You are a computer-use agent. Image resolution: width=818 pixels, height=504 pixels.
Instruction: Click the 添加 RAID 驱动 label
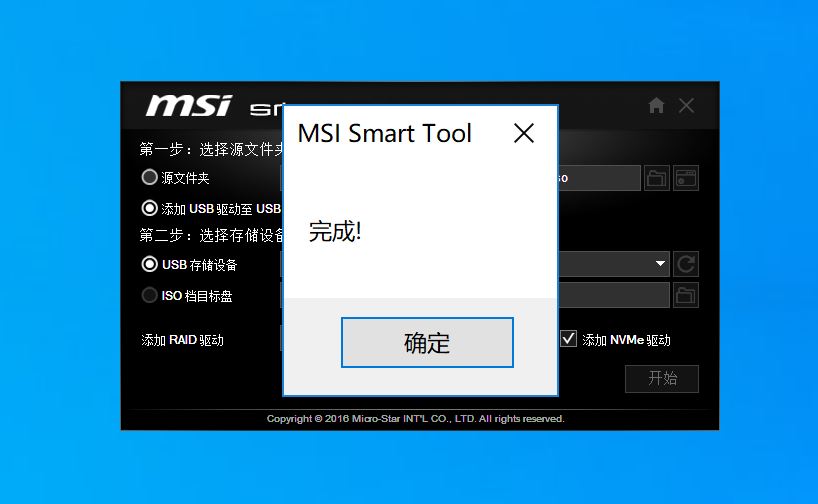pos(183,340)
